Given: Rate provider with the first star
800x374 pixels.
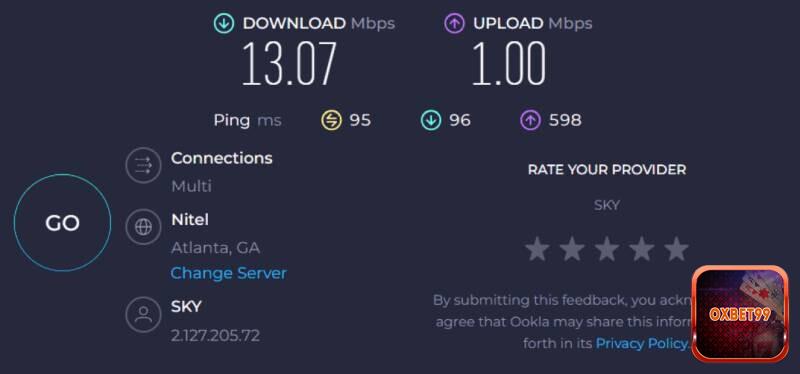Looking at the screenshot, I should coord(537,248).
